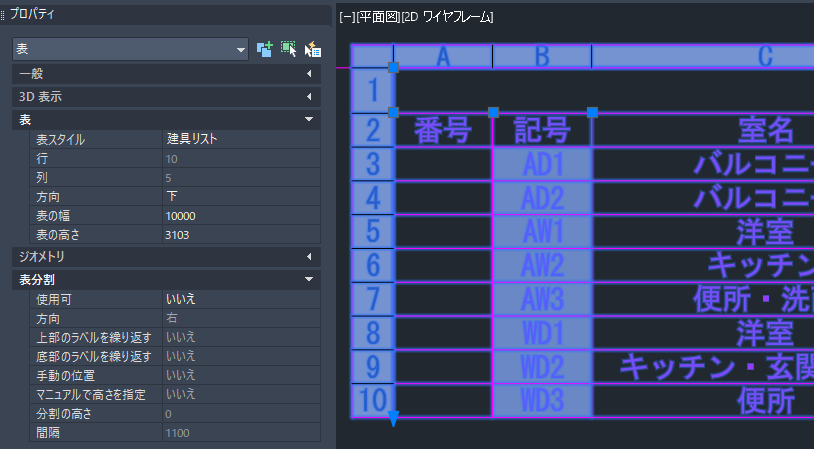
Task: Open Quick Select from properties panel
Action: 312,48
